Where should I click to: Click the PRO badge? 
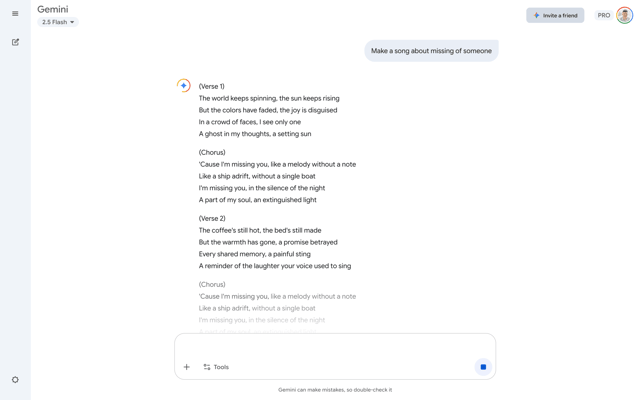tap(604, 16)
